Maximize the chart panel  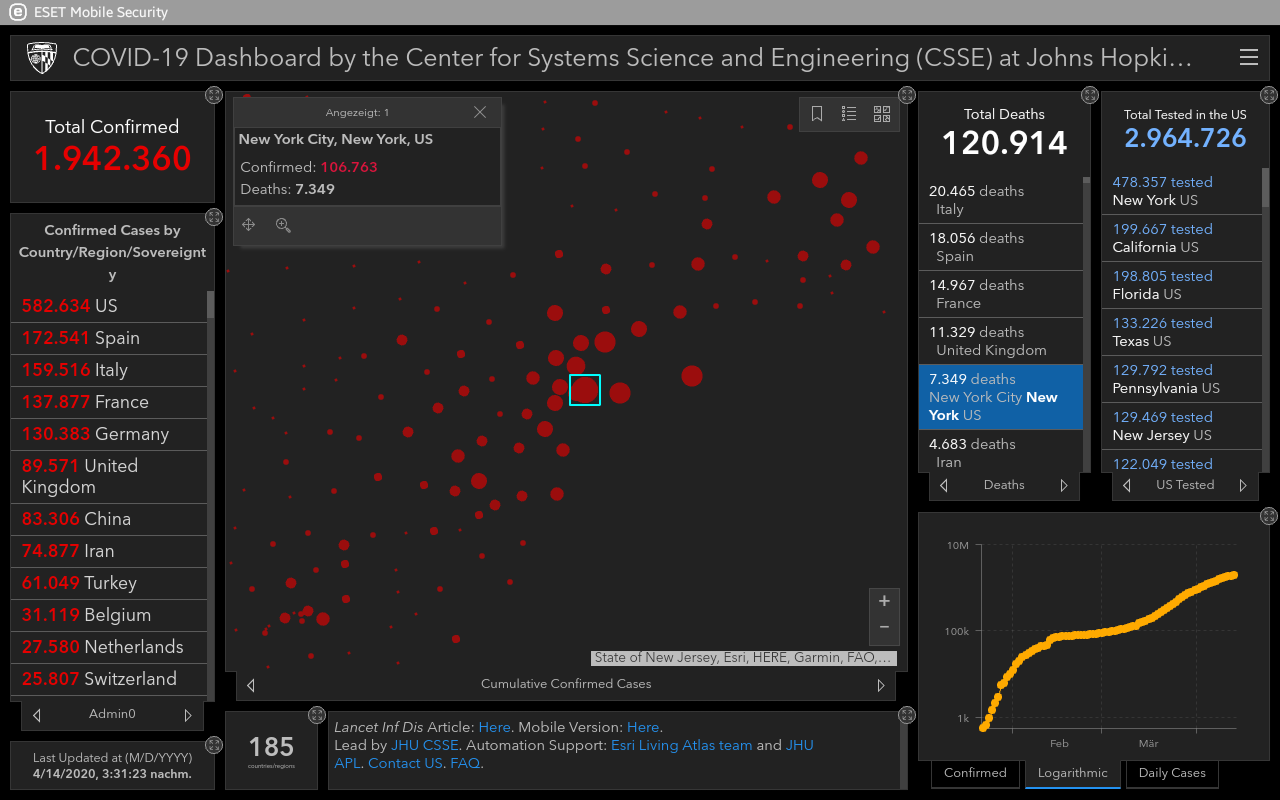(x=1269, y=516)
